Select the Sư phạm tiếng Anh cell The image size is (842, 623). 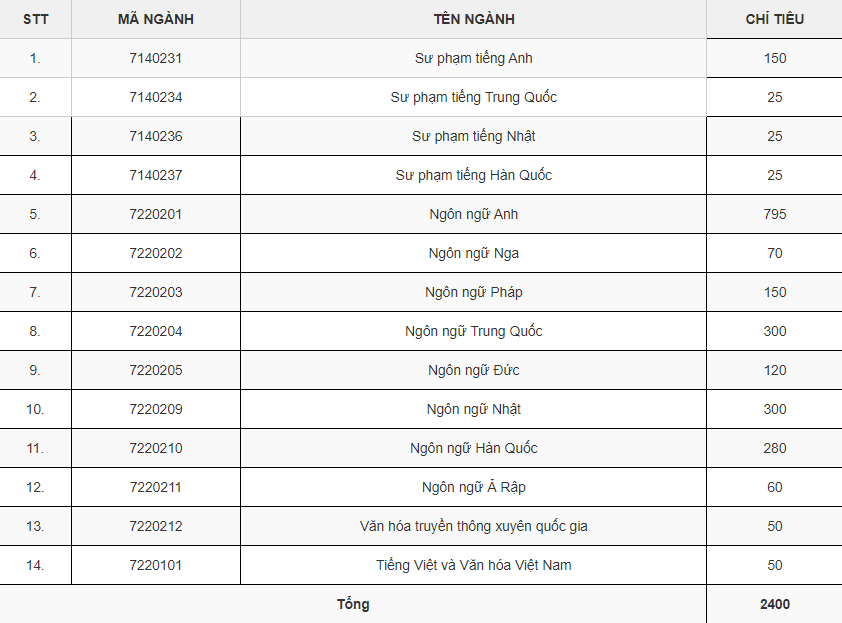pos(474,58)
